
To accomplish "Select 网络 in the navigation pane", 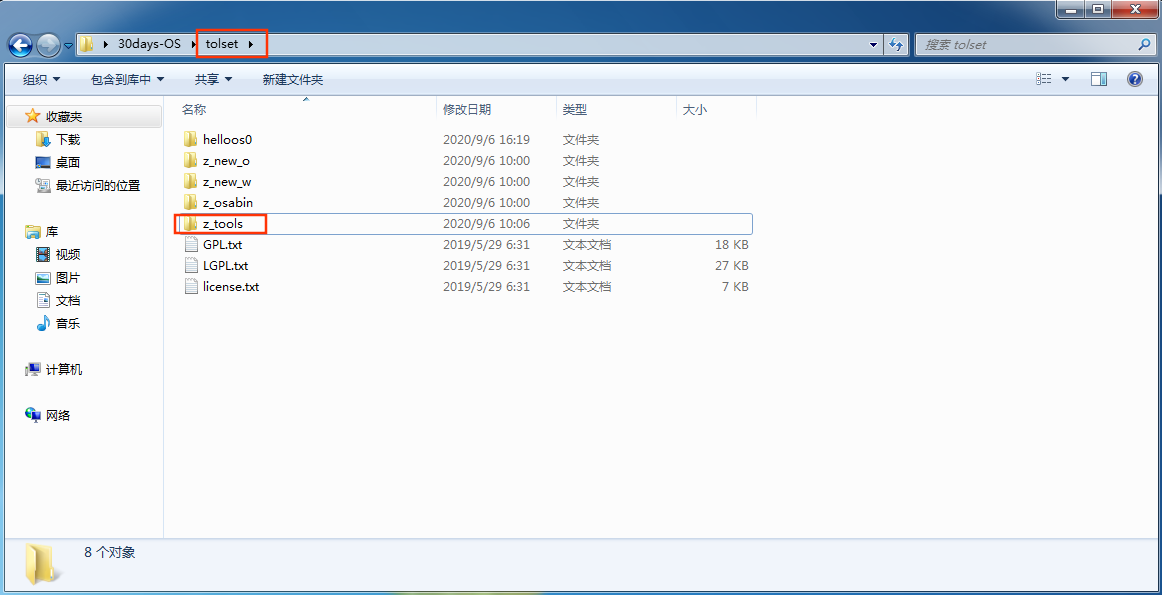I will pos(58,416).
